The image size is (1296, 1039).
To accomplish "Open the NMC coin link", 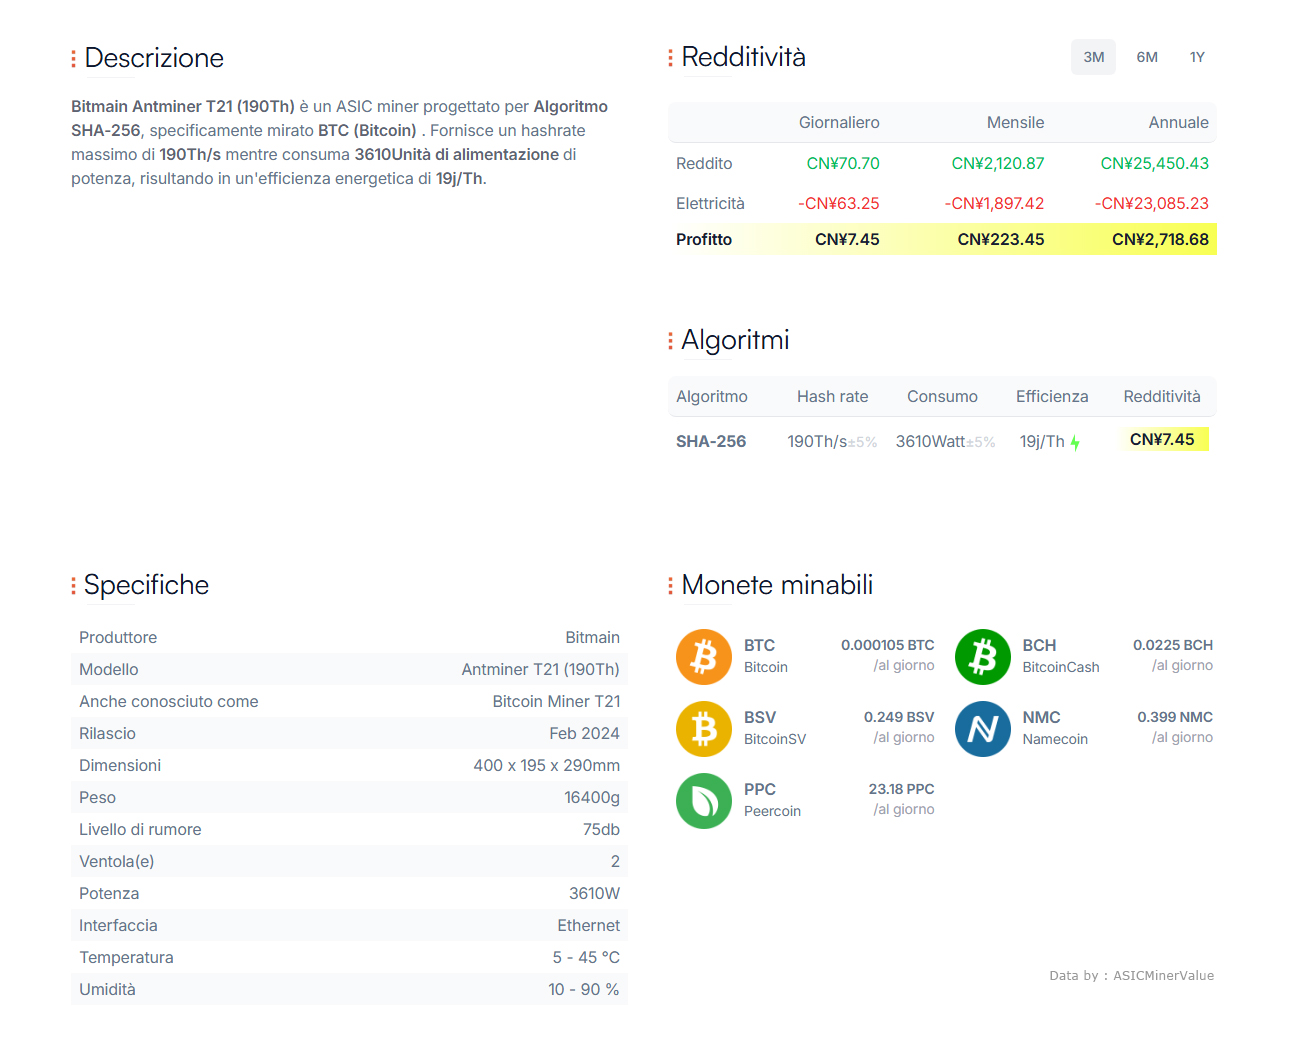I will 1041,718.
